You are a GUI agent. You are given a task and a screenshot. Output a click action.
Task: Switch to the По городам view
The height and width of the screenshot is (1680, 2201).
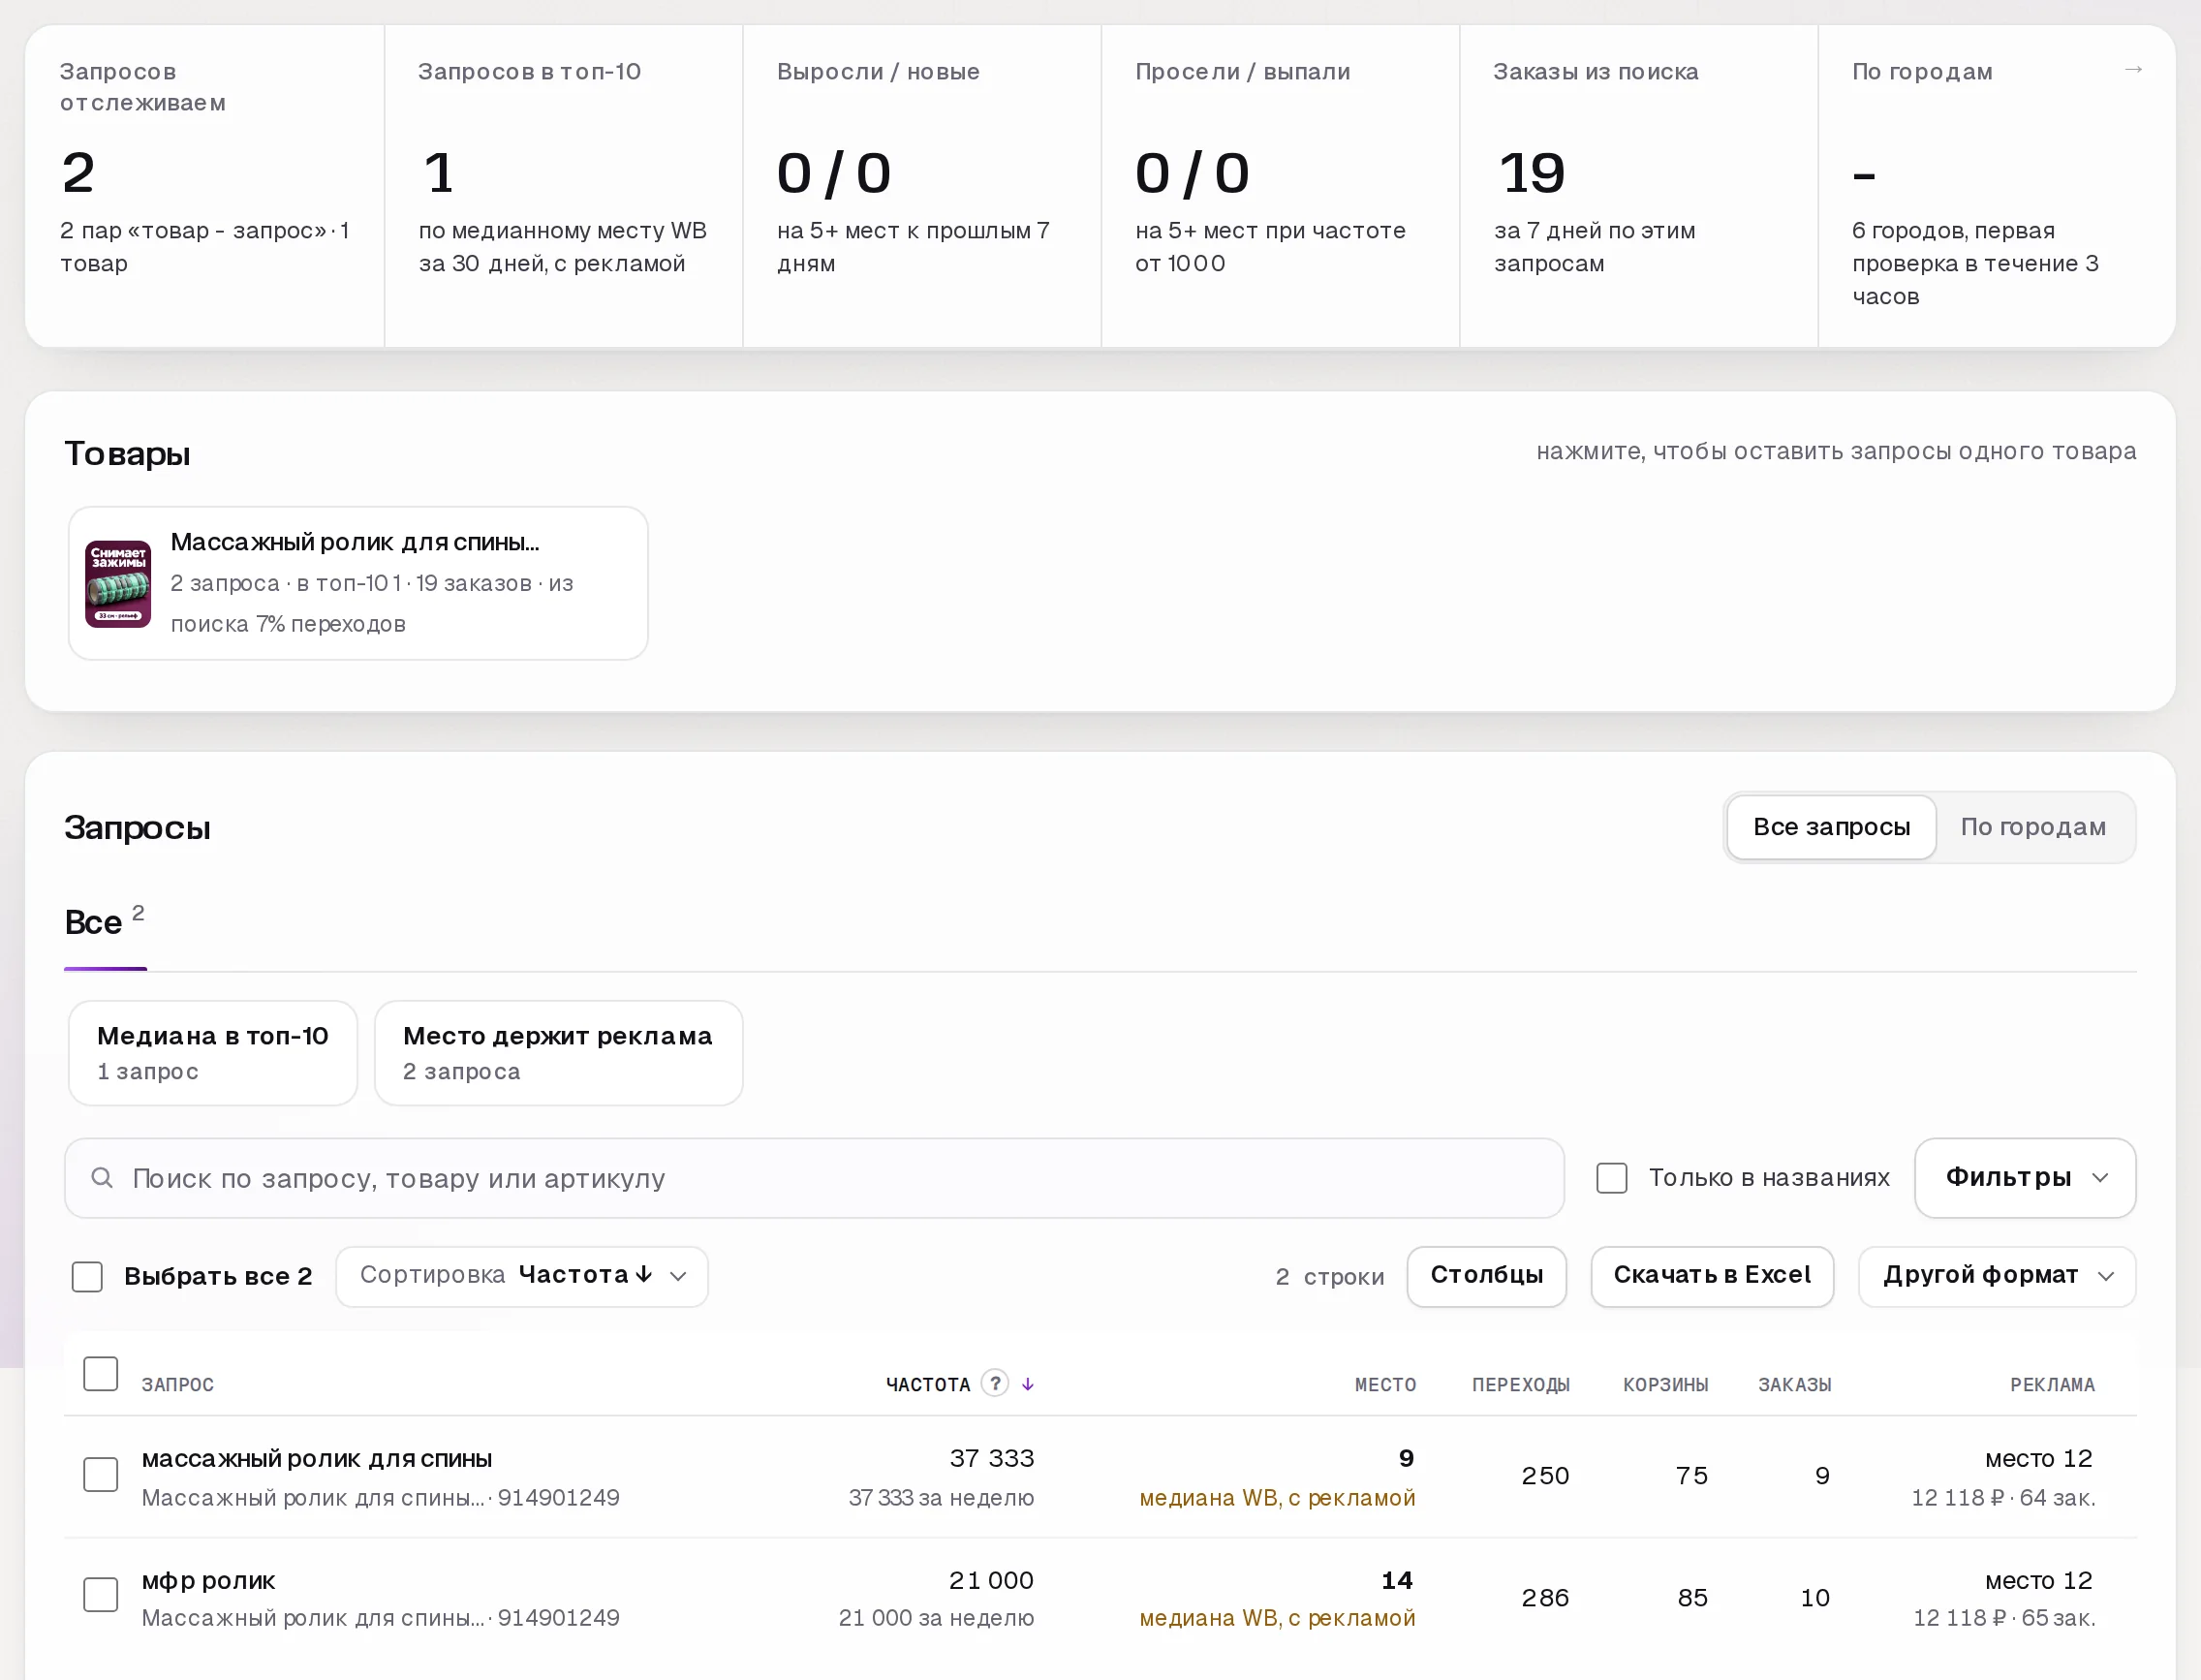2033,827
